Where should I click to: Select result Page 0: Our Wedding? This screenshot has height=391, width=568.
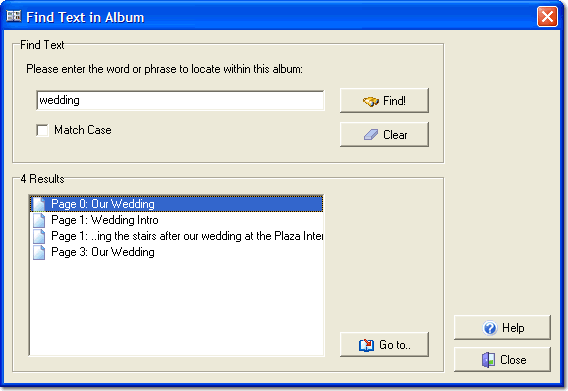(176, 204)
